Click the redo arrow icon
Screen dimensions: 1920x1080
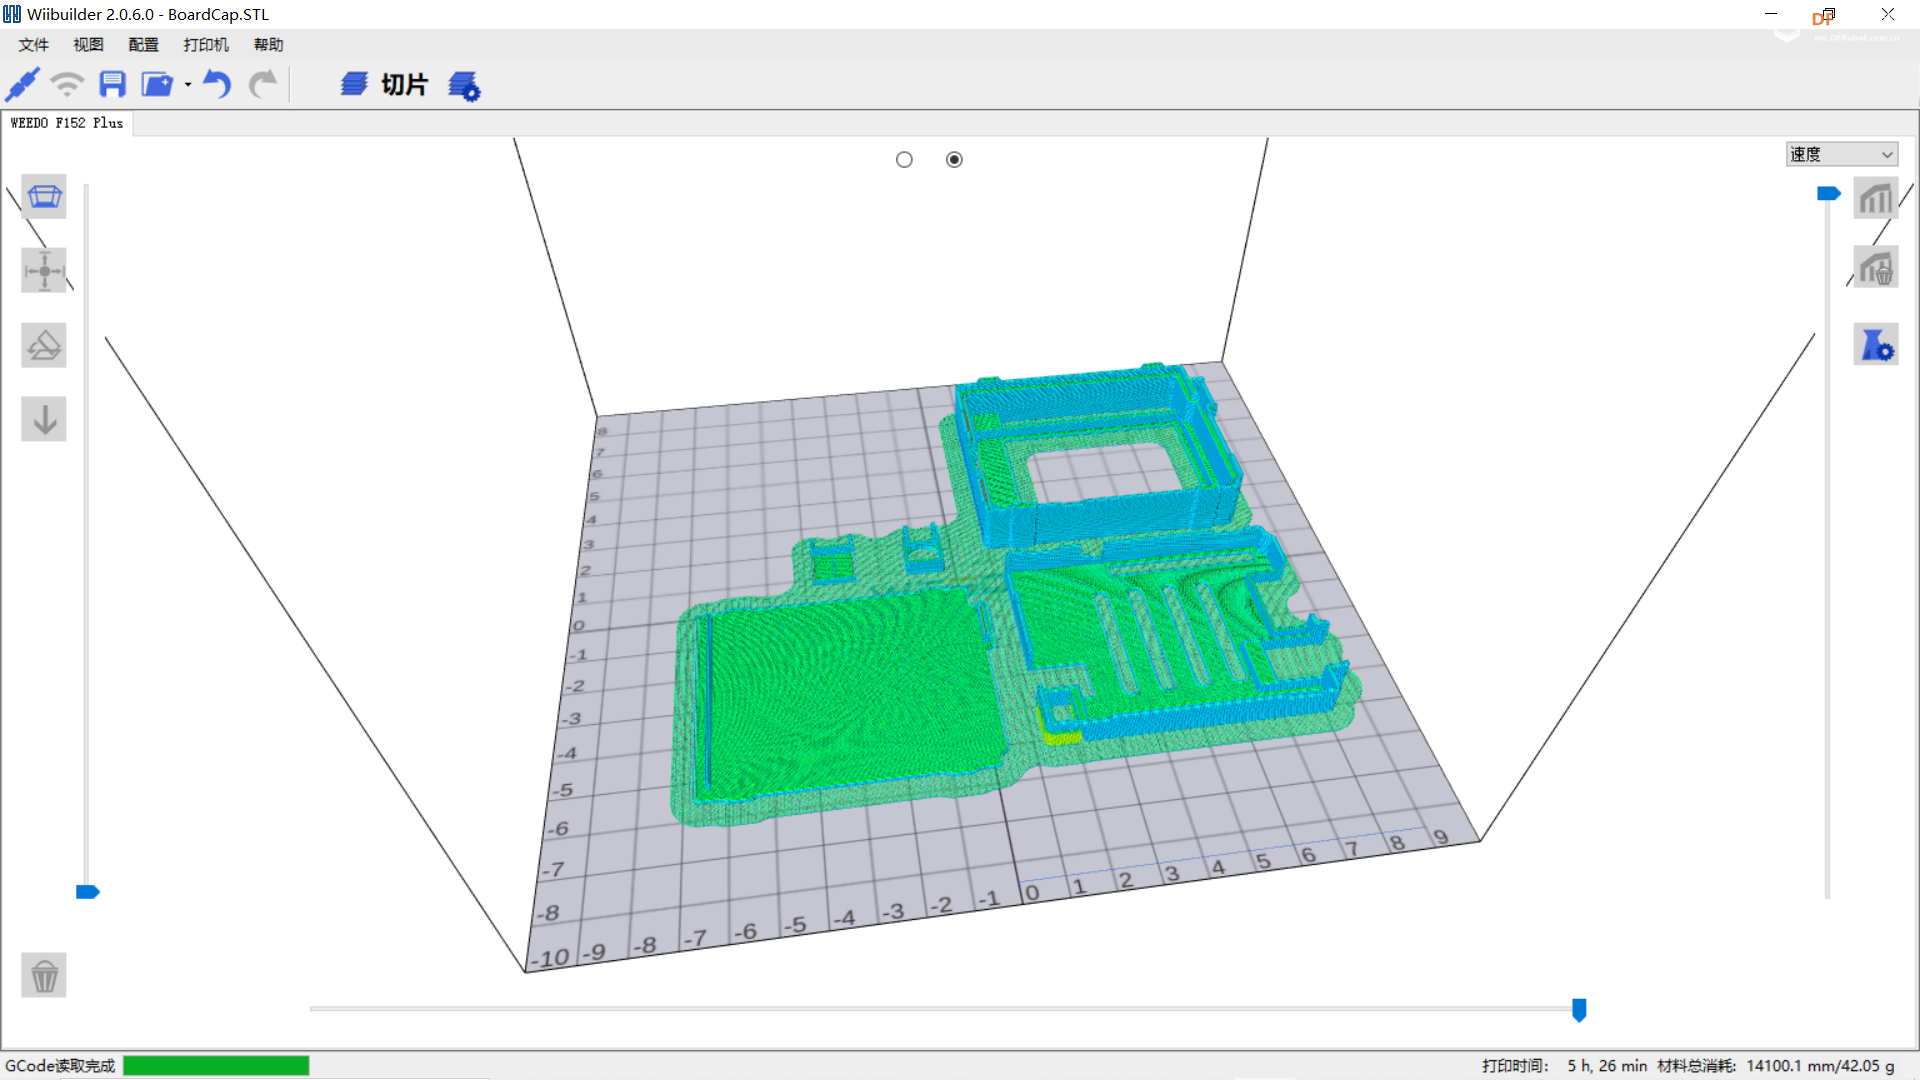pos(262,85)
